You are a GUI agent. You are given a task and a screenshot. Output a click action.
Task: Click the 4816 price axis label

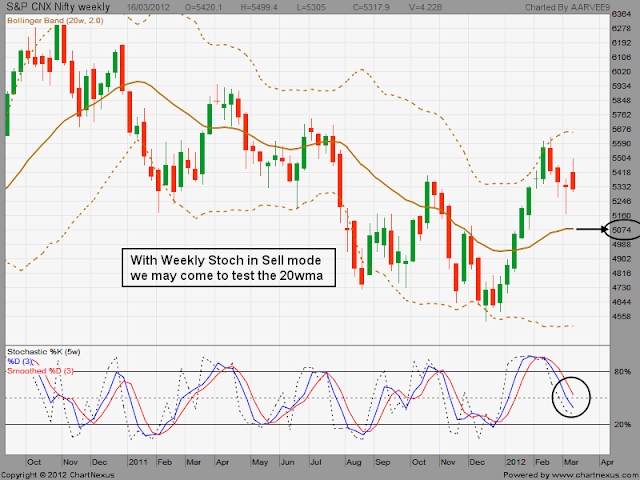tap(621, 273)
